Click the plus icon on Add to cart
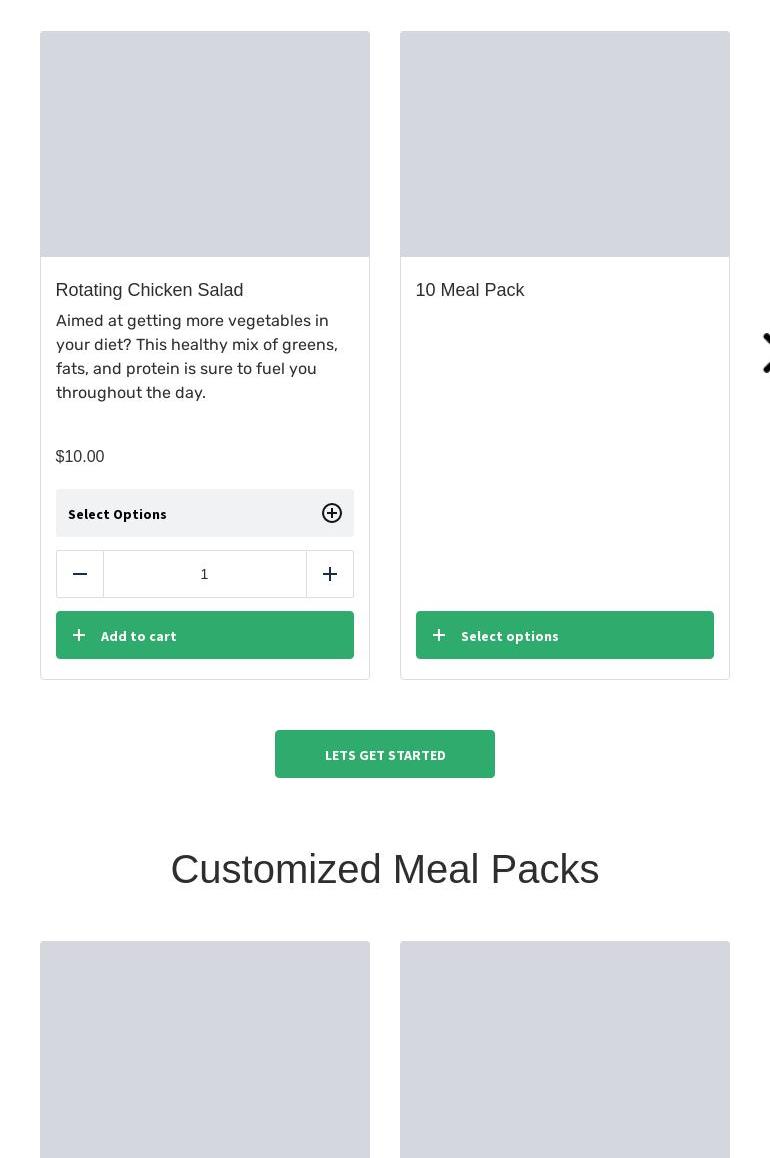The image size is (770, 1158). [x=79, y=635]
